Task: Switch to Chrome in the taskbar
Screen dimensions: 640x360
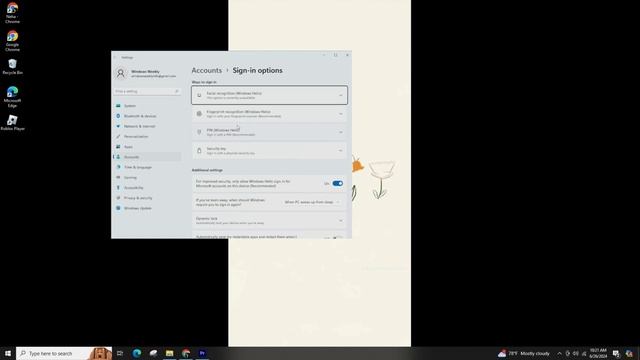Action: (186, 353)
